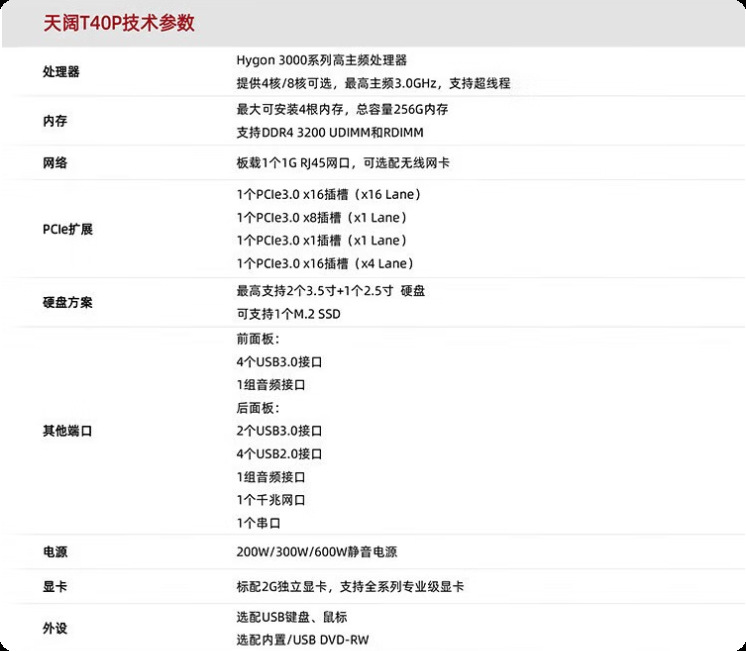Image resolution: width=746 pixels, height=651 pixels.
Task: Click 选配USB键盘、鼠标
Action: [x=292, y=617]
